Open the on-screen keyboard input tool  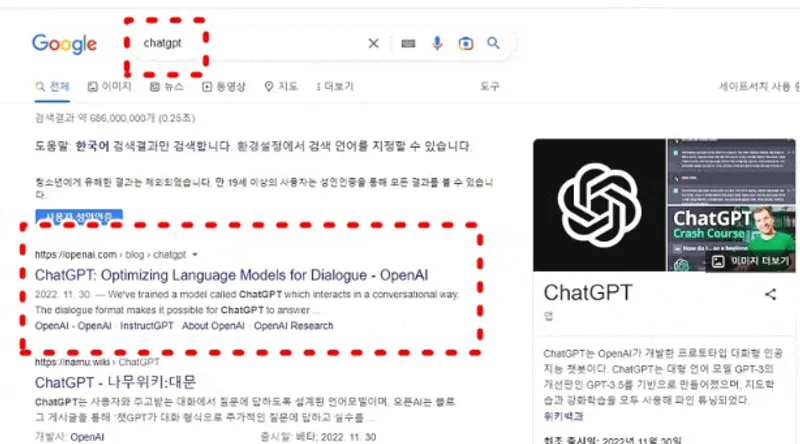(408, 44)
